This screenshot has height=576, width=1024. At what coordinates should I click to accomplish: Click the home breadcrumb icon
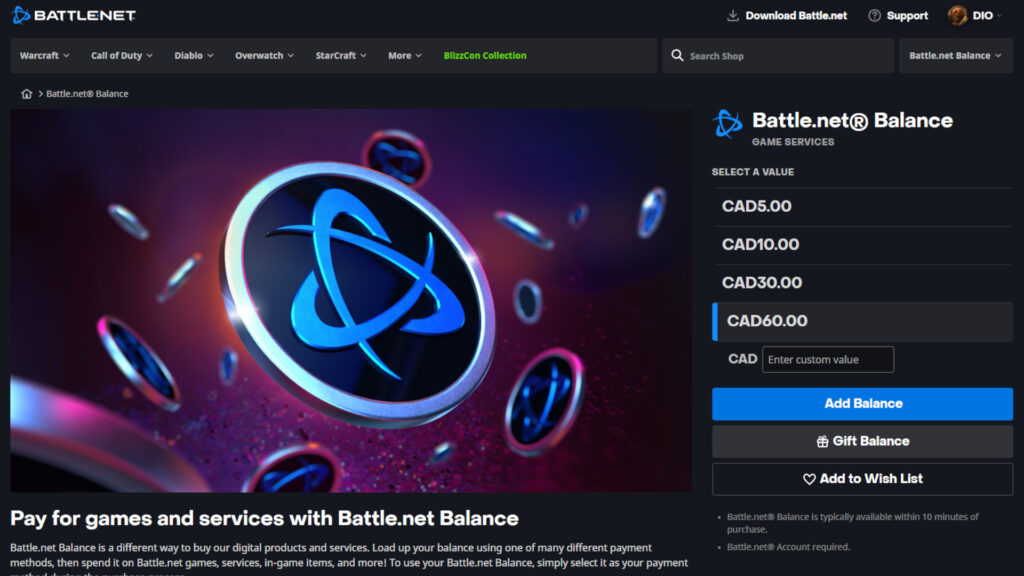(x=27, y=93)
